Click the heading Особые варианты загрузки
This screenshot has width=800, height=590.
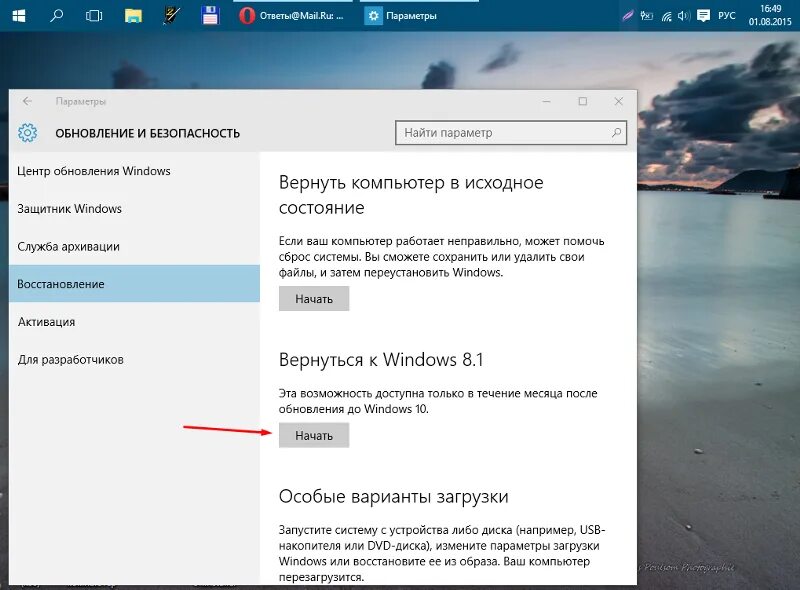[393, 496]
